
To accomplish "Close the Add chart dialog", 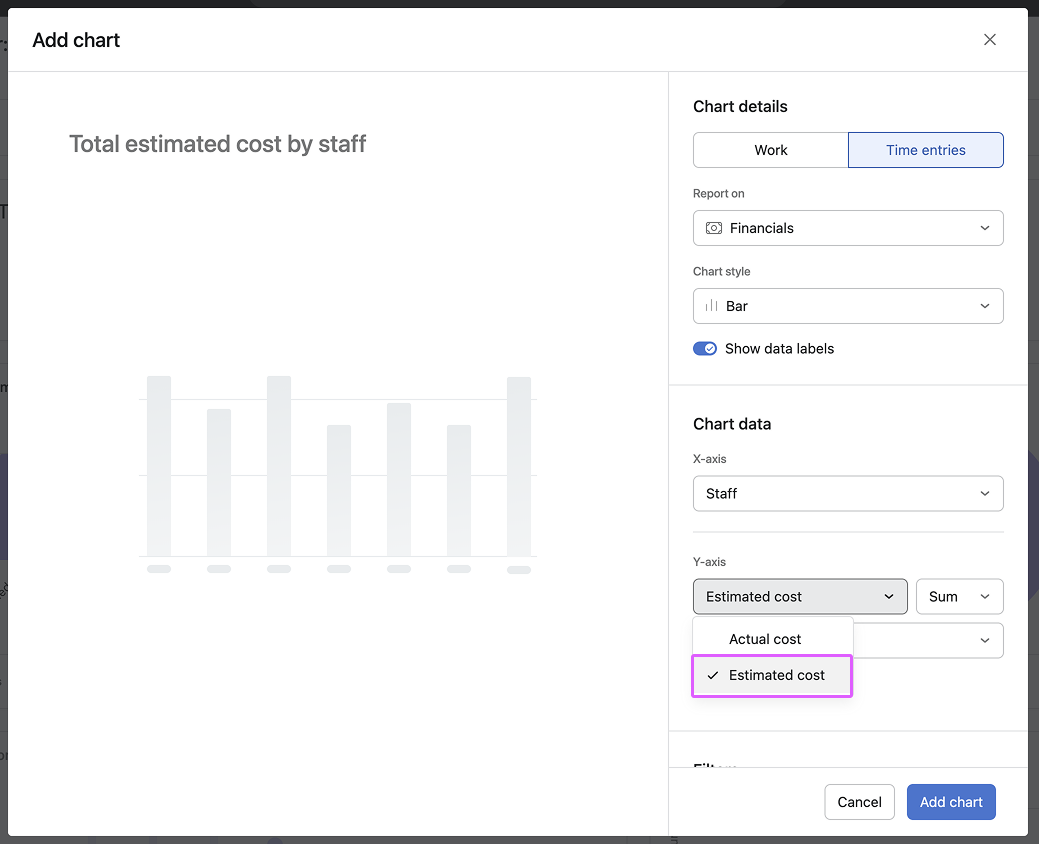I will click(989, 39).
